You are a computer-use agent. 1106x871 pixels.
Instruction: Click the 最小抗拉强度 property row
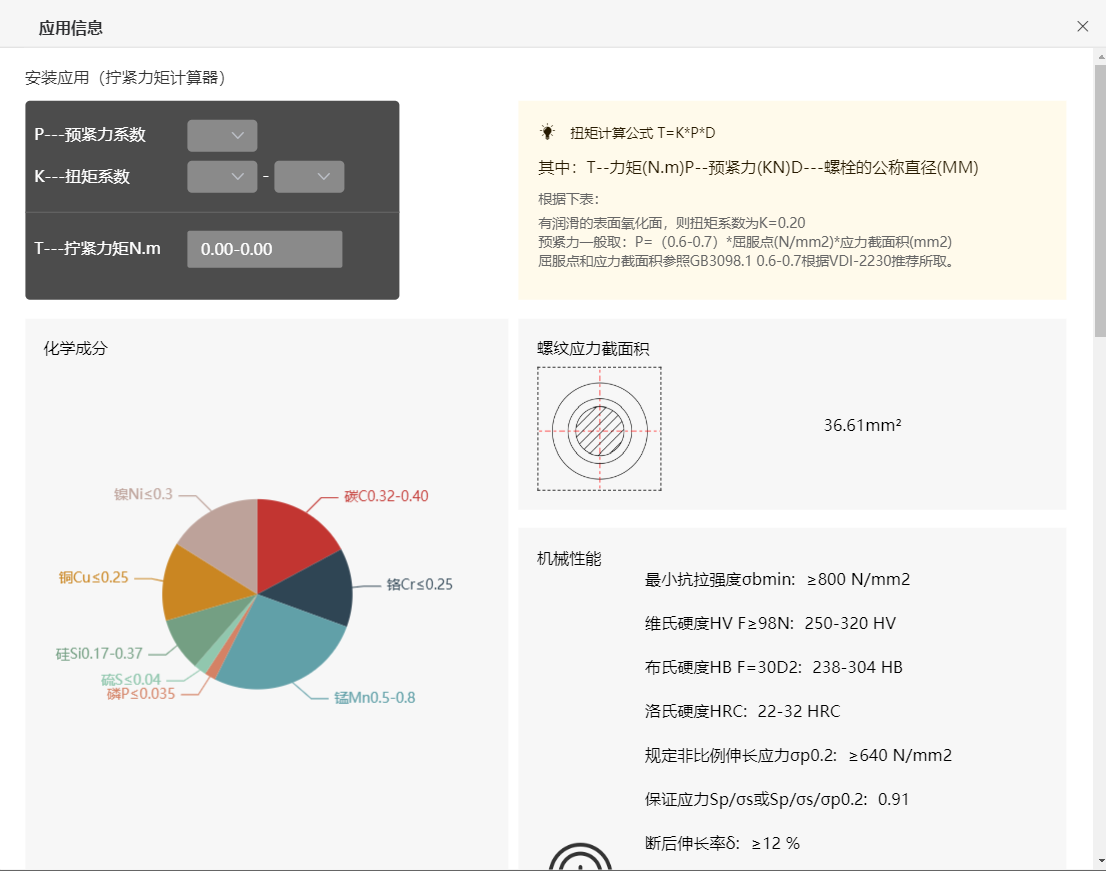pyautogui.click(x=777, y=580)
